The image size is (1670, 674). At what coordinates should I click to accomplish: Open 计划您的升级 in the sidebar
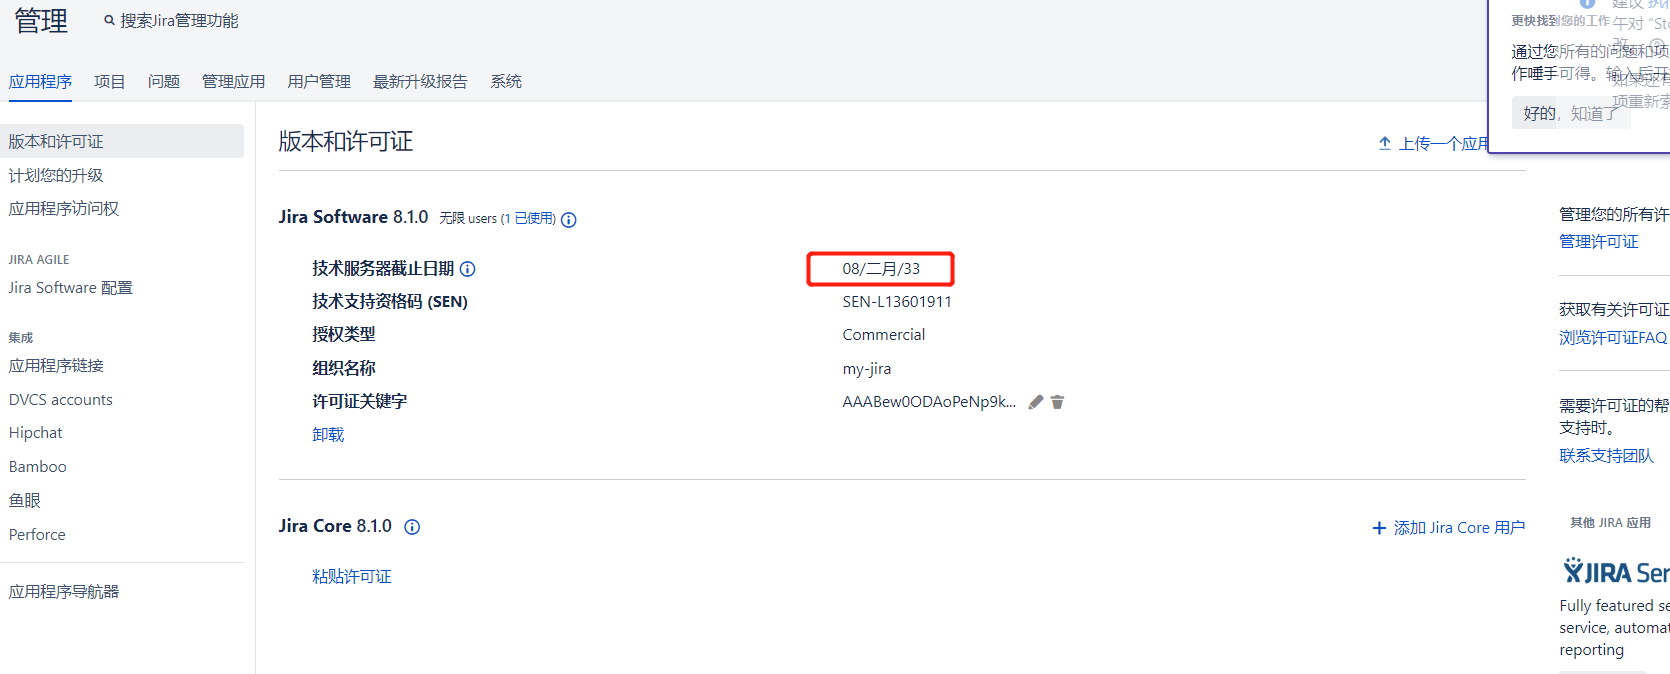point(56,175)
